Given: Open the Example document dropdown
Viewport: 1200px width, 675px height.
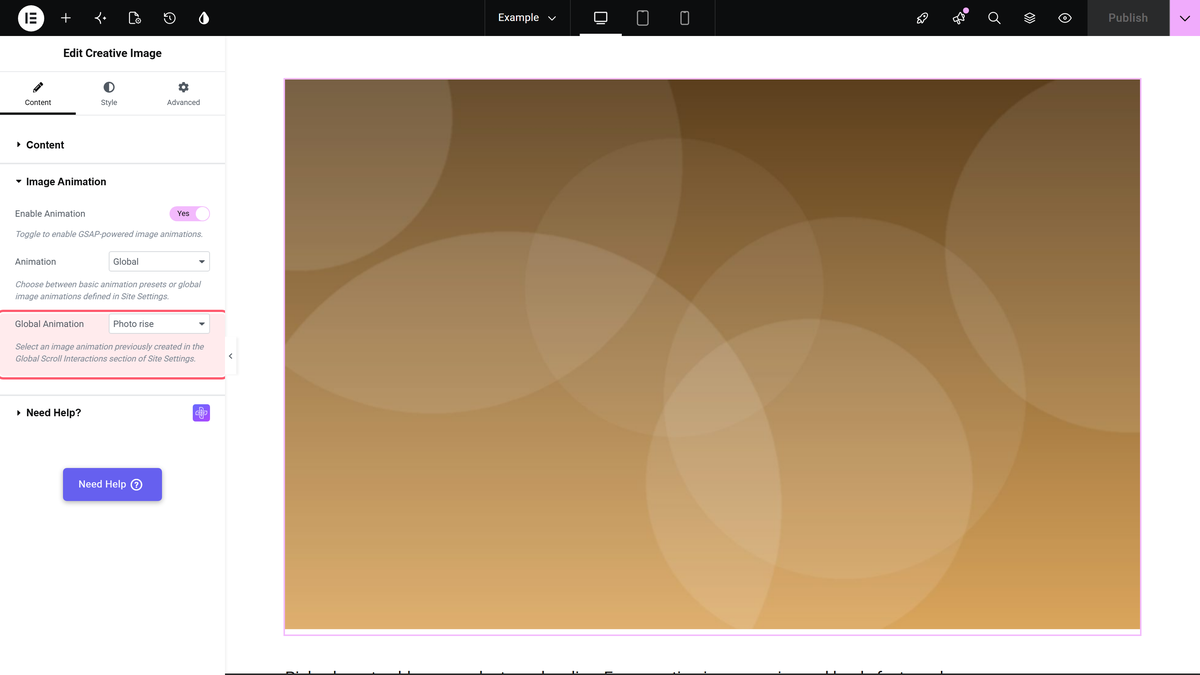Looking at the screenshot, I should click(x=527, y=18).
